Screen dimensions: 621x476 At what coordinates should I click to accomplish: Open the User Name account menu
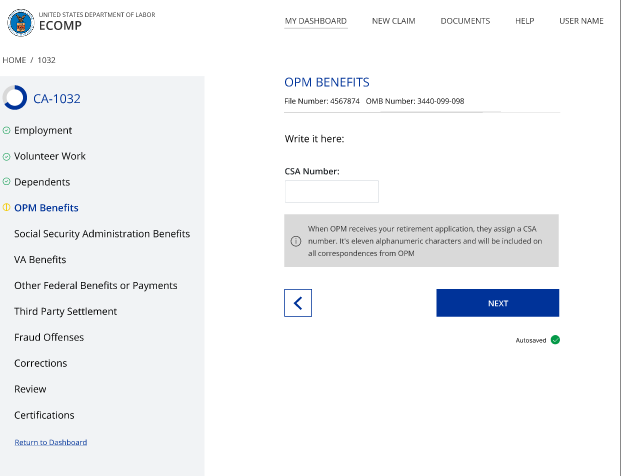click(x=581, y=21)
